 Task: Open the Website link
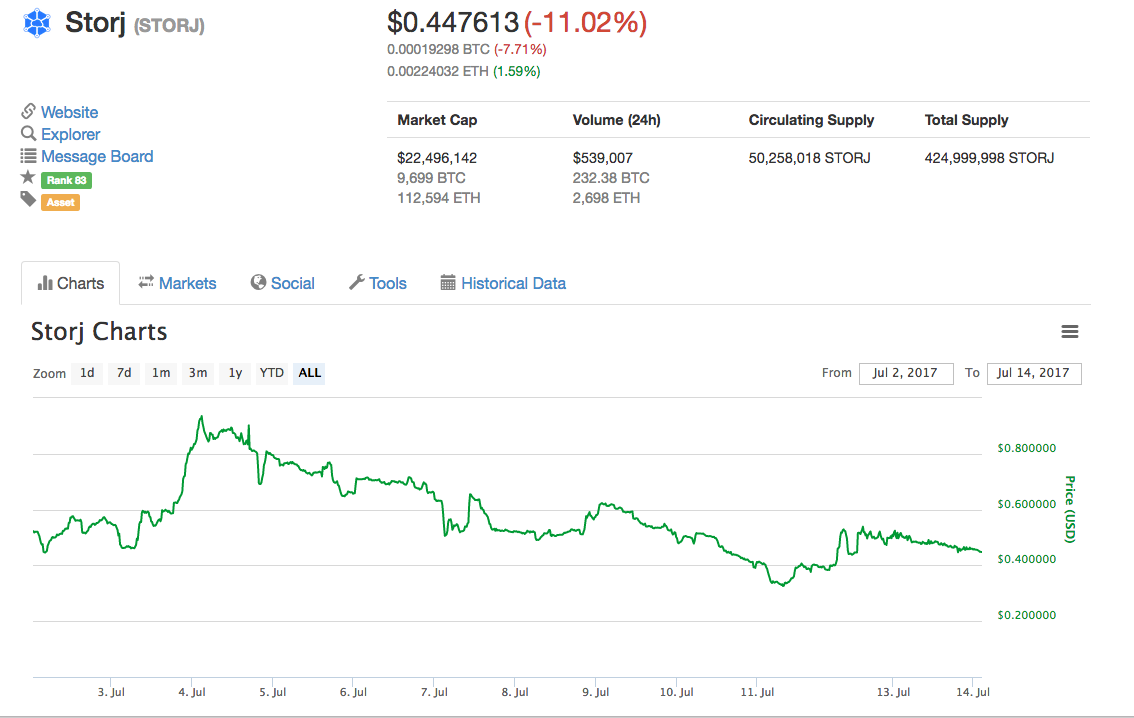point(69,112)
